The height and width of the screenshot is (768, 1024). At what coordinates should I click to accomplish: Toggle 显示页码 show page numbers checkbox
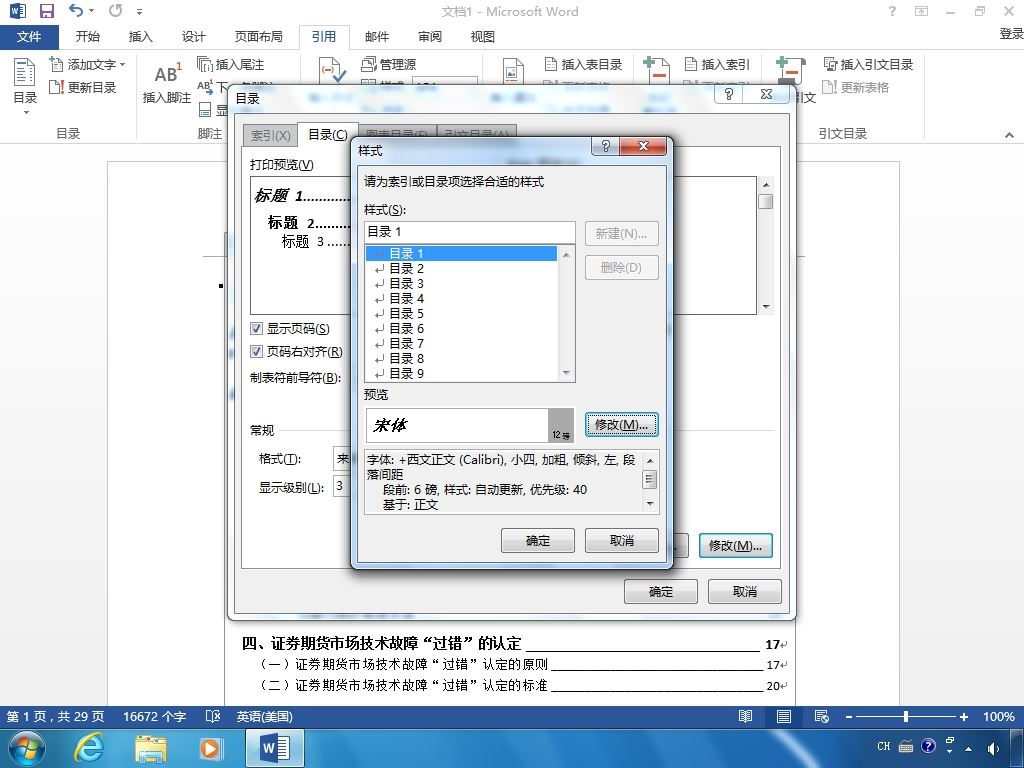click(x=257, y=328)
